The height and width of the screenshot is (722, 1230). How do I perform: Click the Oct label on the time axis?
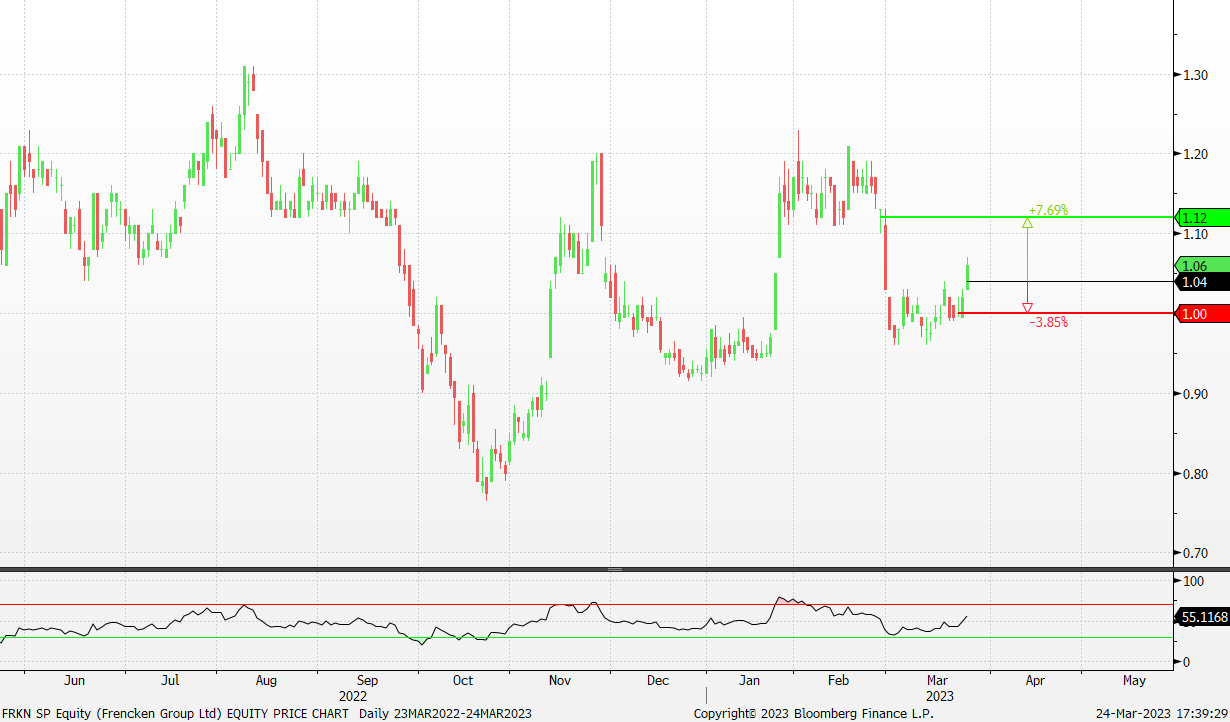pyautogui.click(x=462, y=680)
